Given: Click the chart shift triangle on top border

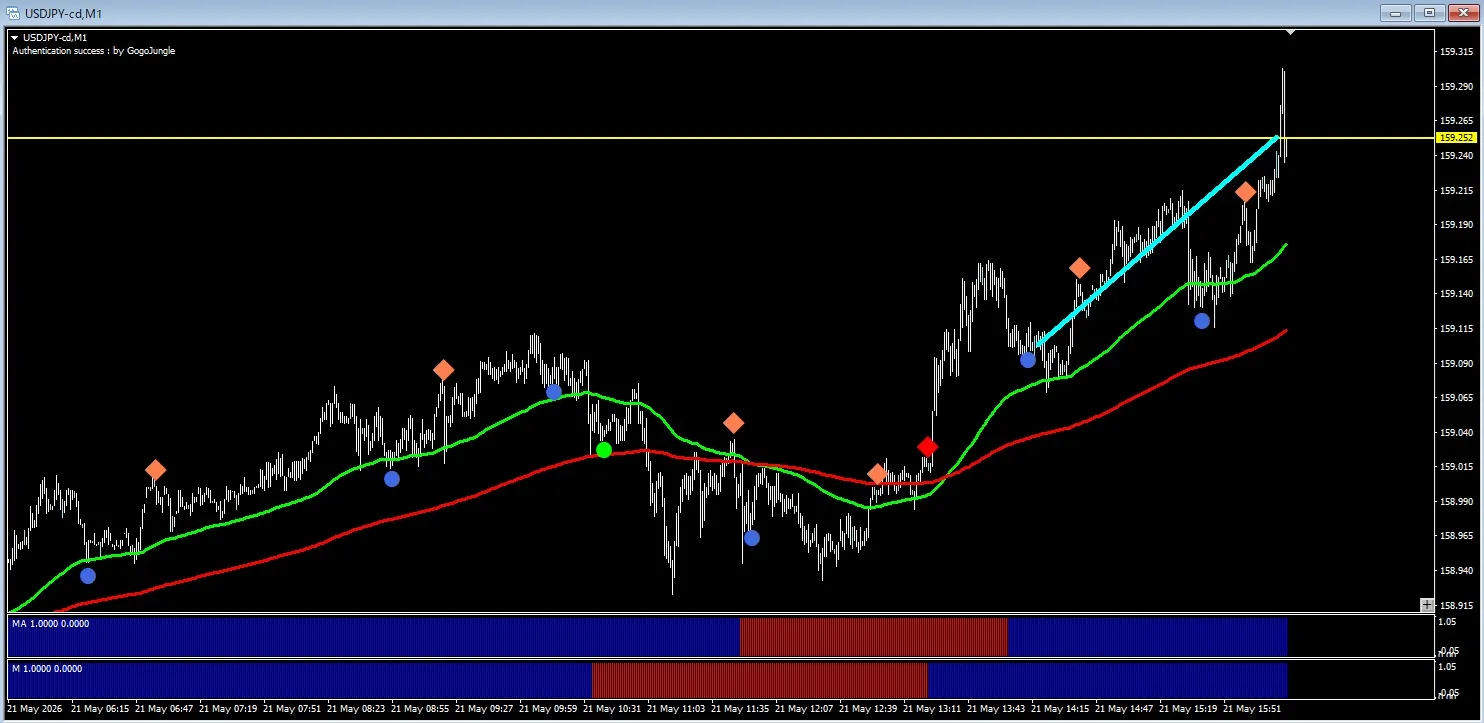Looking at the screenshot, I should click(x=1291, y=33).
